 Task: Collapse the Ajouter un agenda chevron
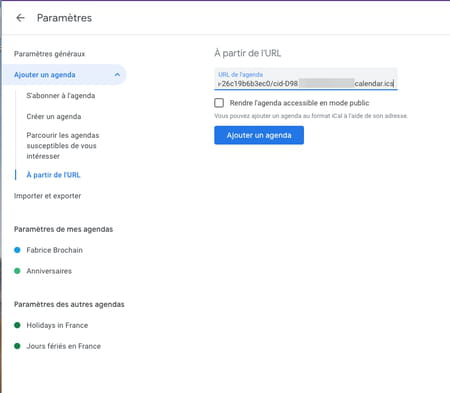click(117, 75)
